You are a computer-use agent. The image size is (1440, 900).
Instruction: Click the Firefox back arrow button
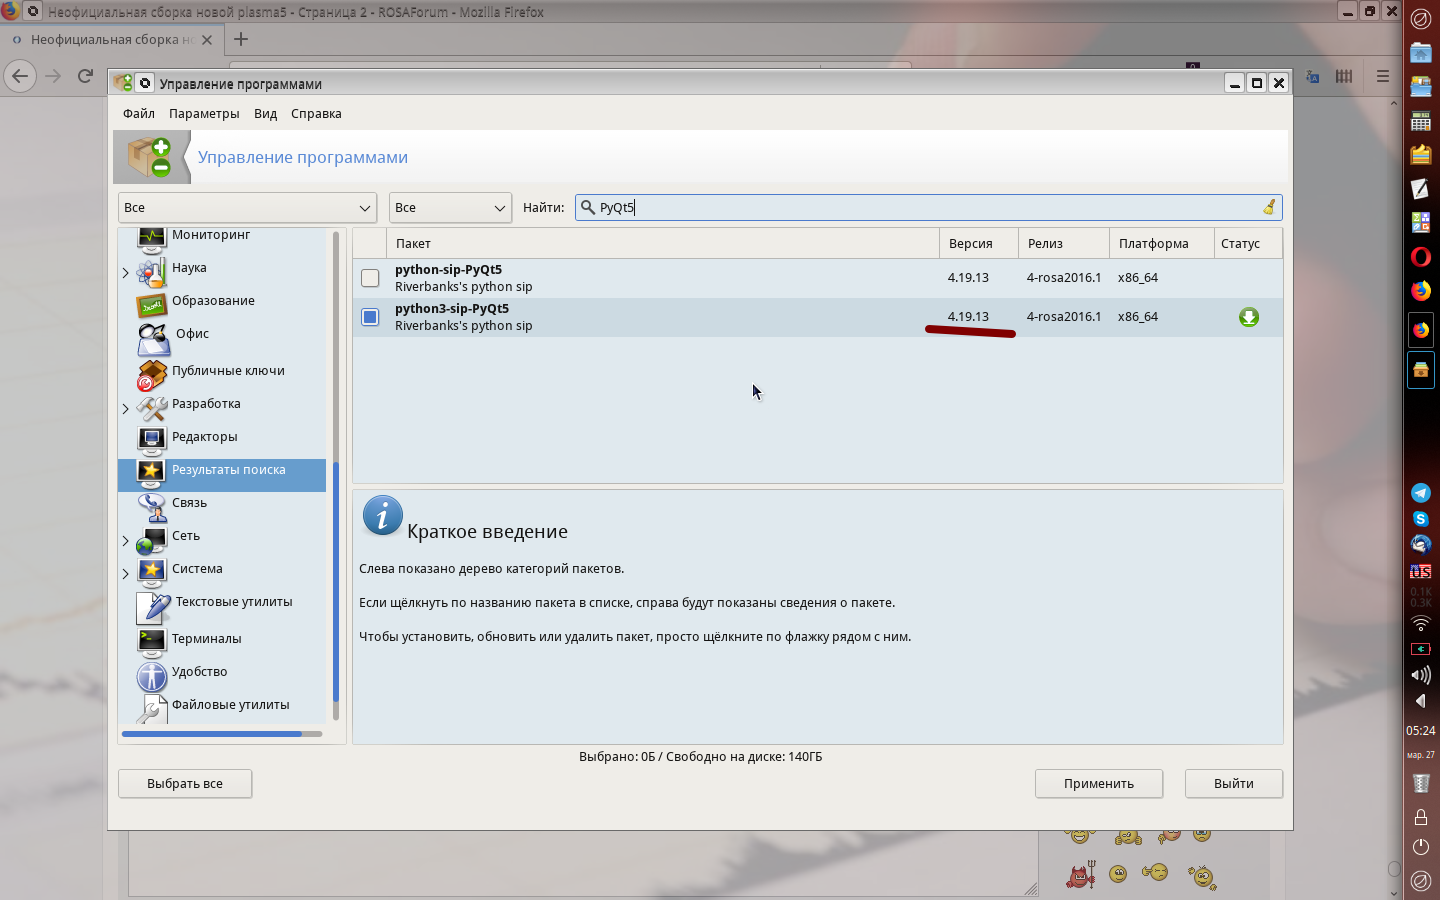(x=20, y=76)
